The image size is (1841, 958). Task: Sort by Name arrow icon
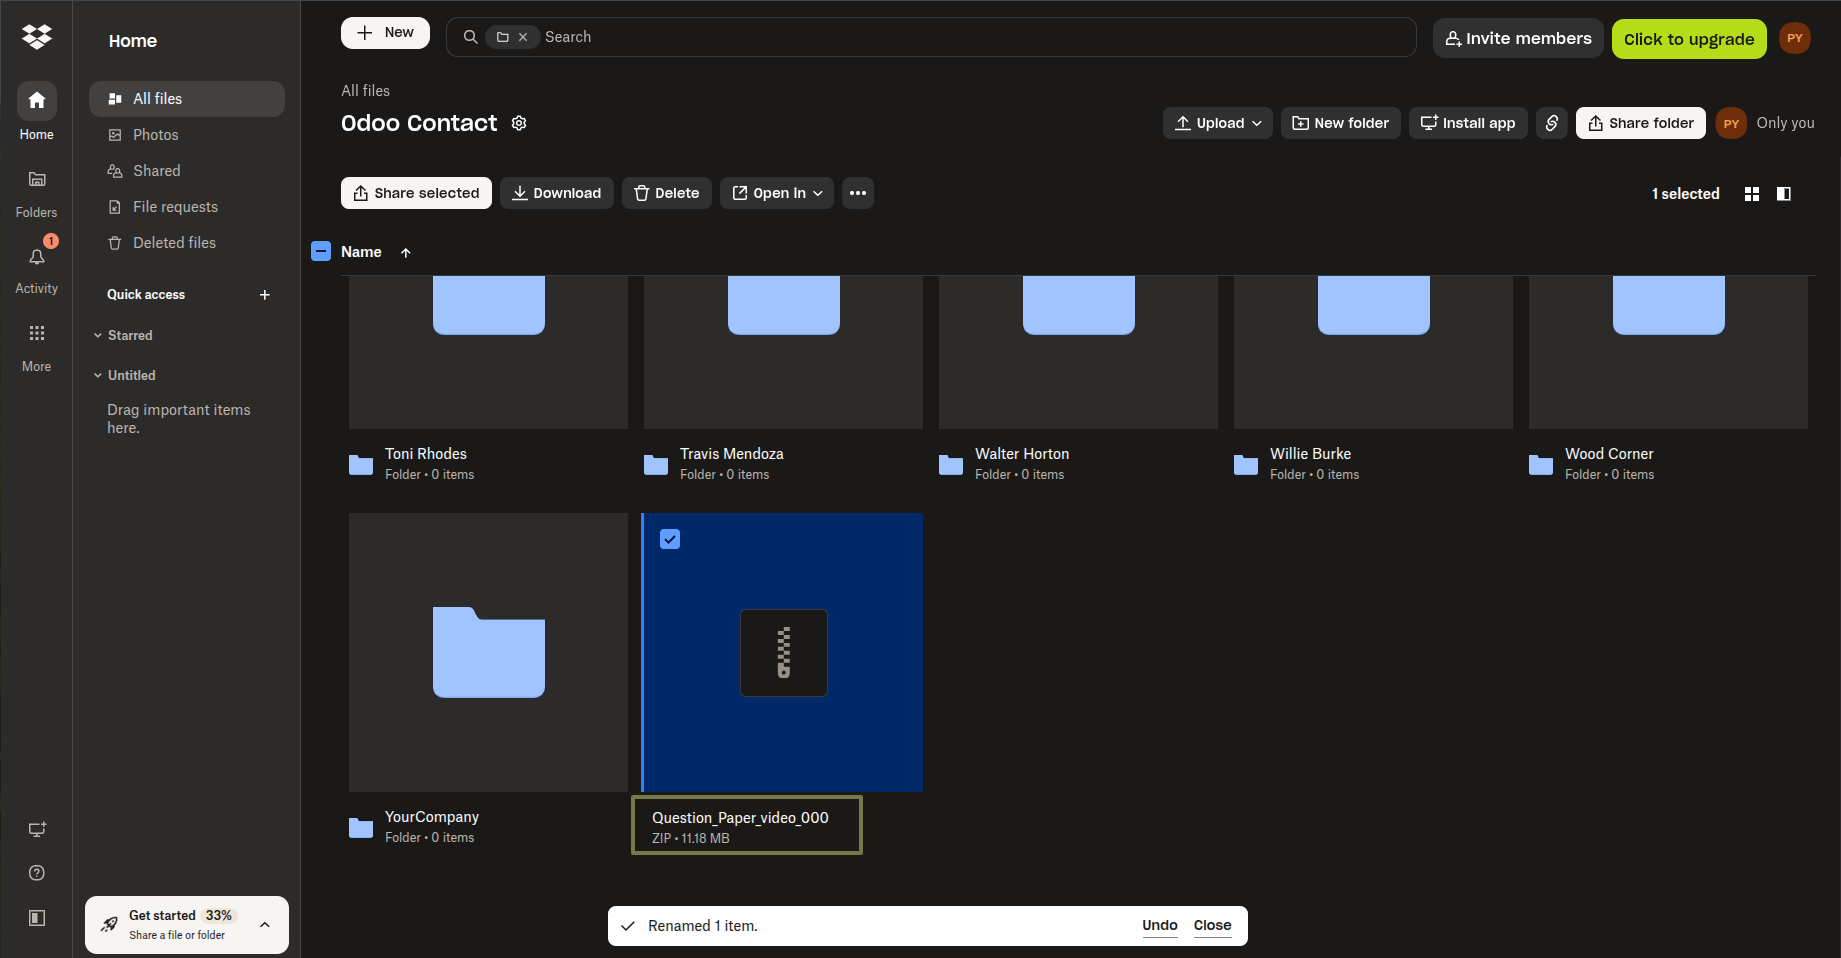click(x=406, y=253)
